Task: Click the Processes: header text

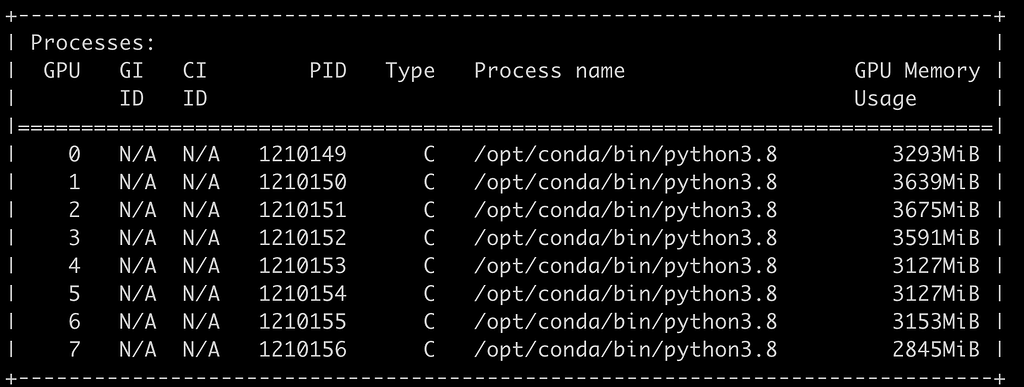Action: click(93, 43)
